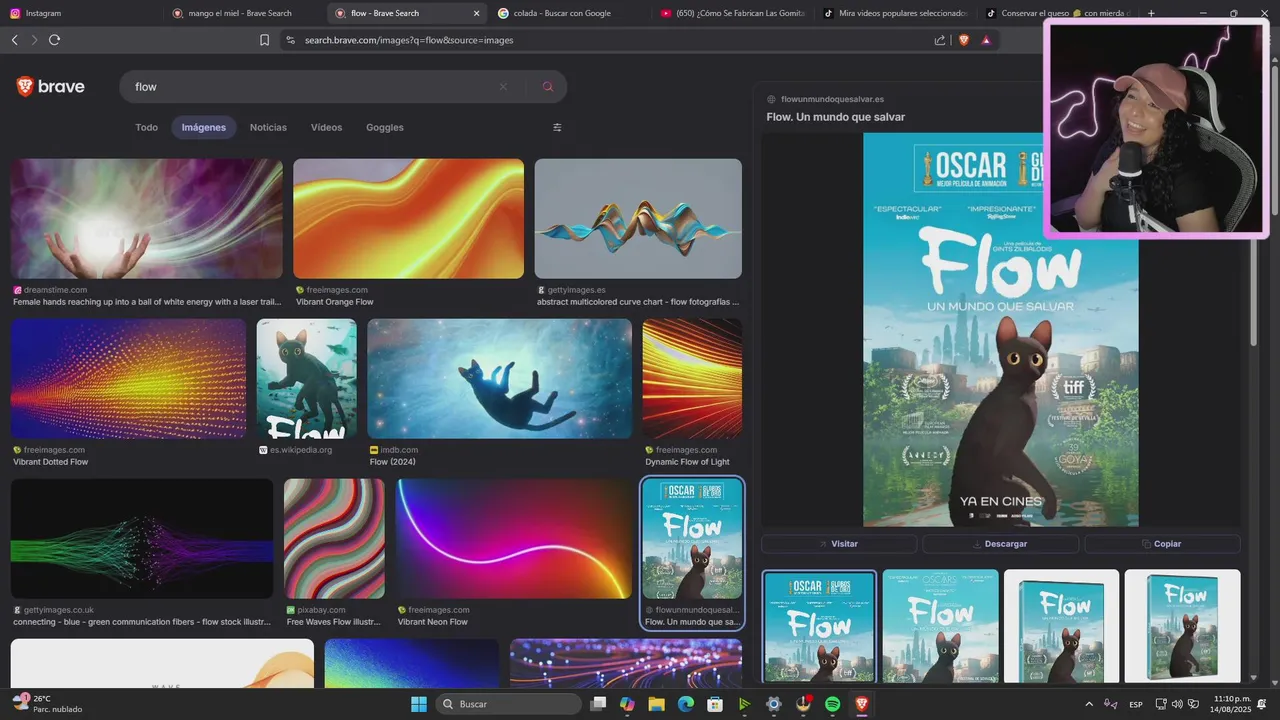
Task: Go back with the browser back arrow
Action: click(14, 40)
